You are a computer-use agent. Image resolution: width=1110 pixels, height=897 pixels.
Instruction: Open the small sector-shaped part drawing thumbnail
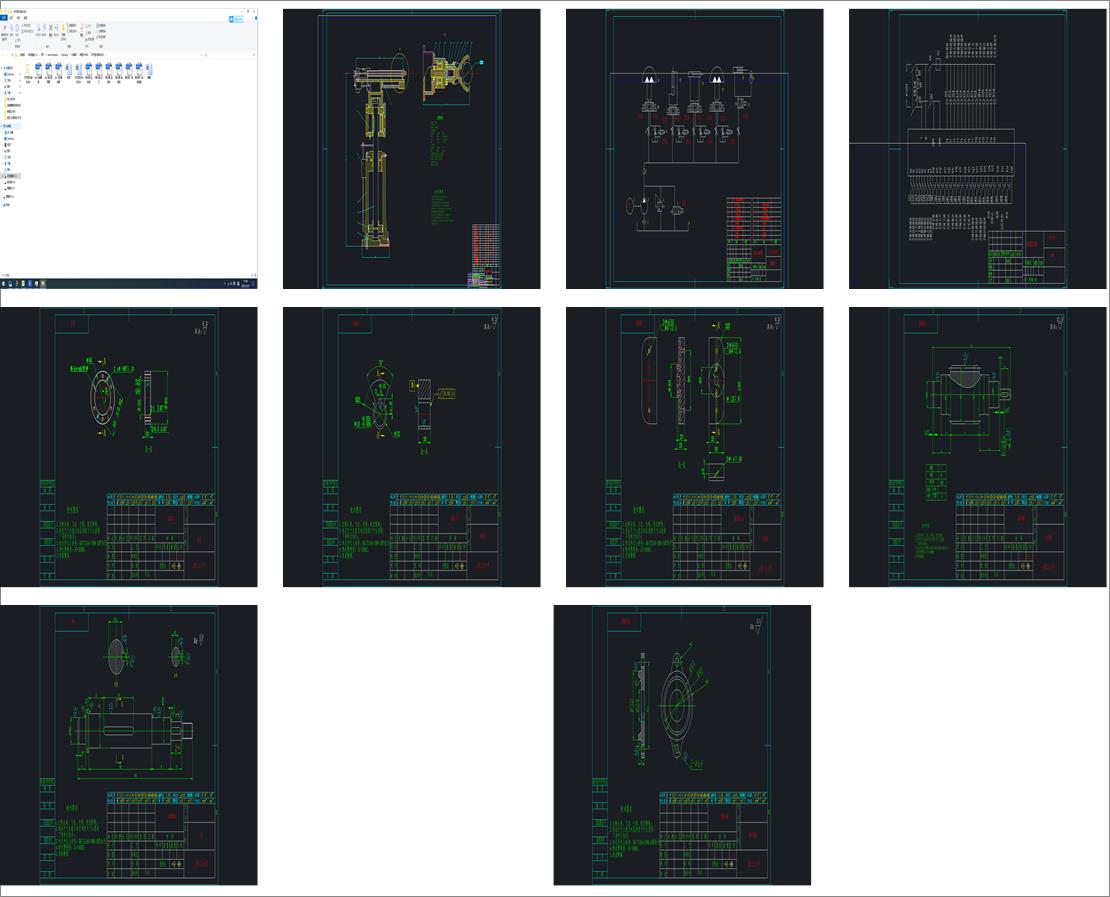pos(411,447)
